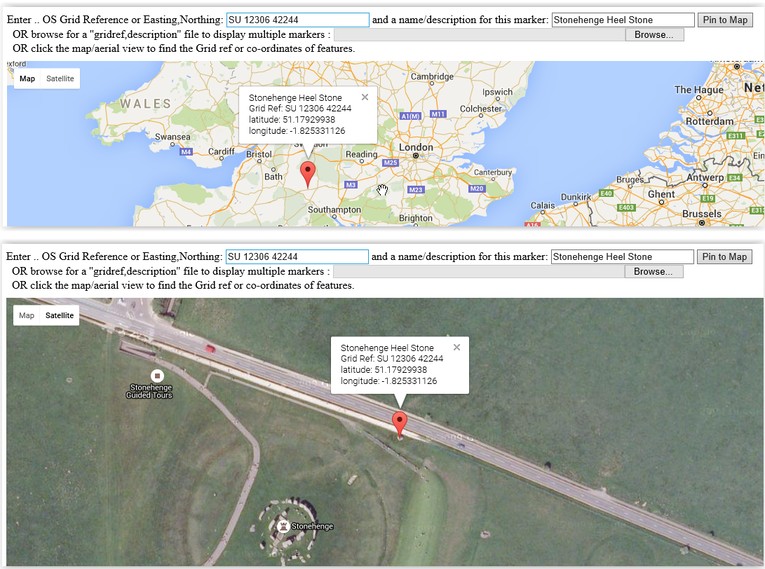Click the upper Browse... button
This screenshot has width=765, height=569.
point(654,35)
